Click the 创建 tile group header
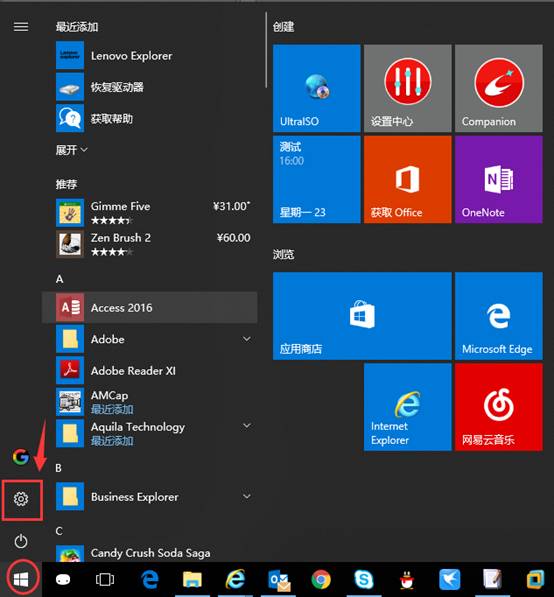The image size is (554, 597). pos(283,27)
